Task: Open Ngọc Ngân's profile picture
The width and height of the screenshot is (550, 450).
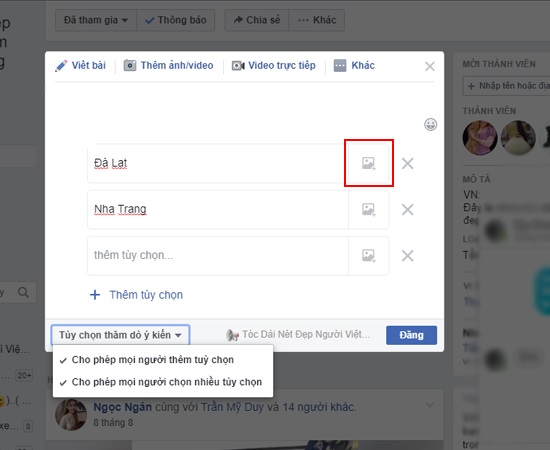Action: [x=71, y=414]
